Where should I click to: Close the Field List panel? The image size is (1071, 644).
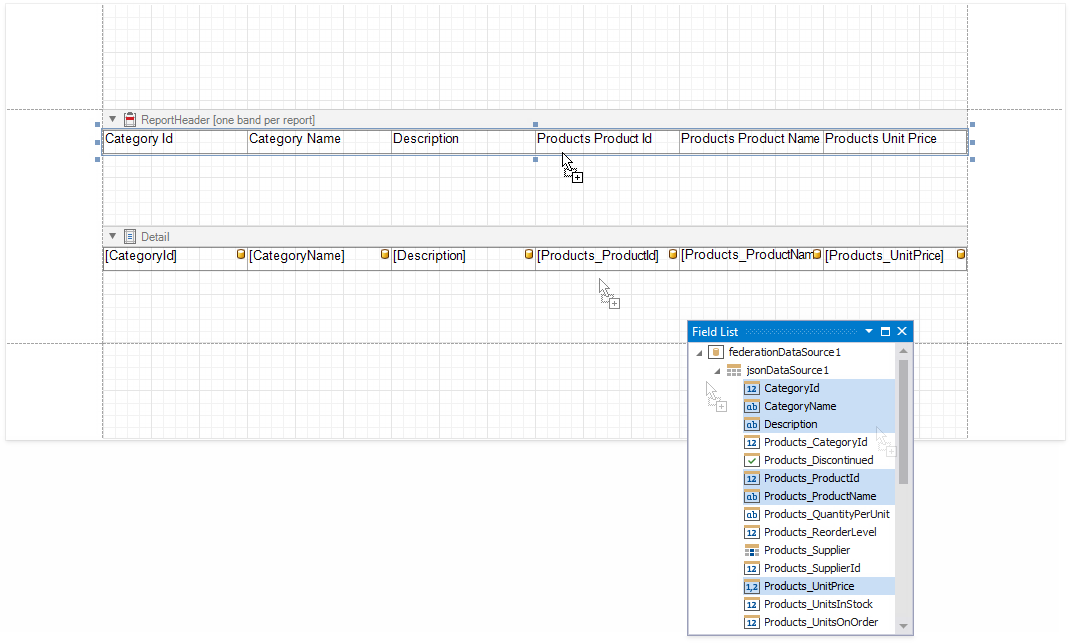[x=901, y=331]
